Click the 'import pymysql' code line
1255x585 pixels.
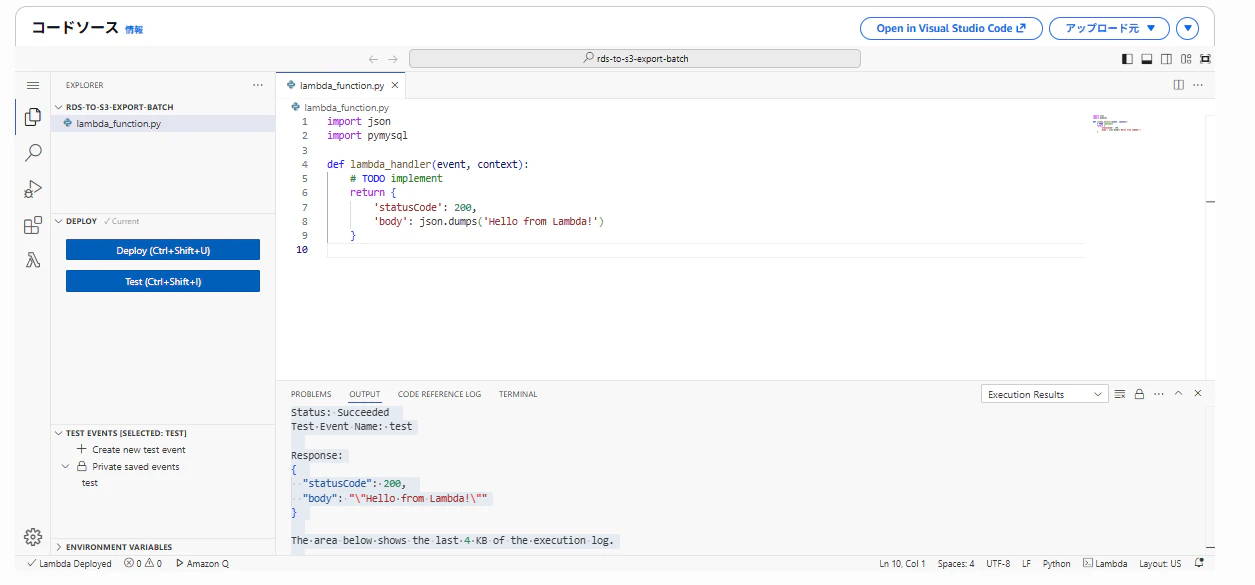tap(367, 136)
